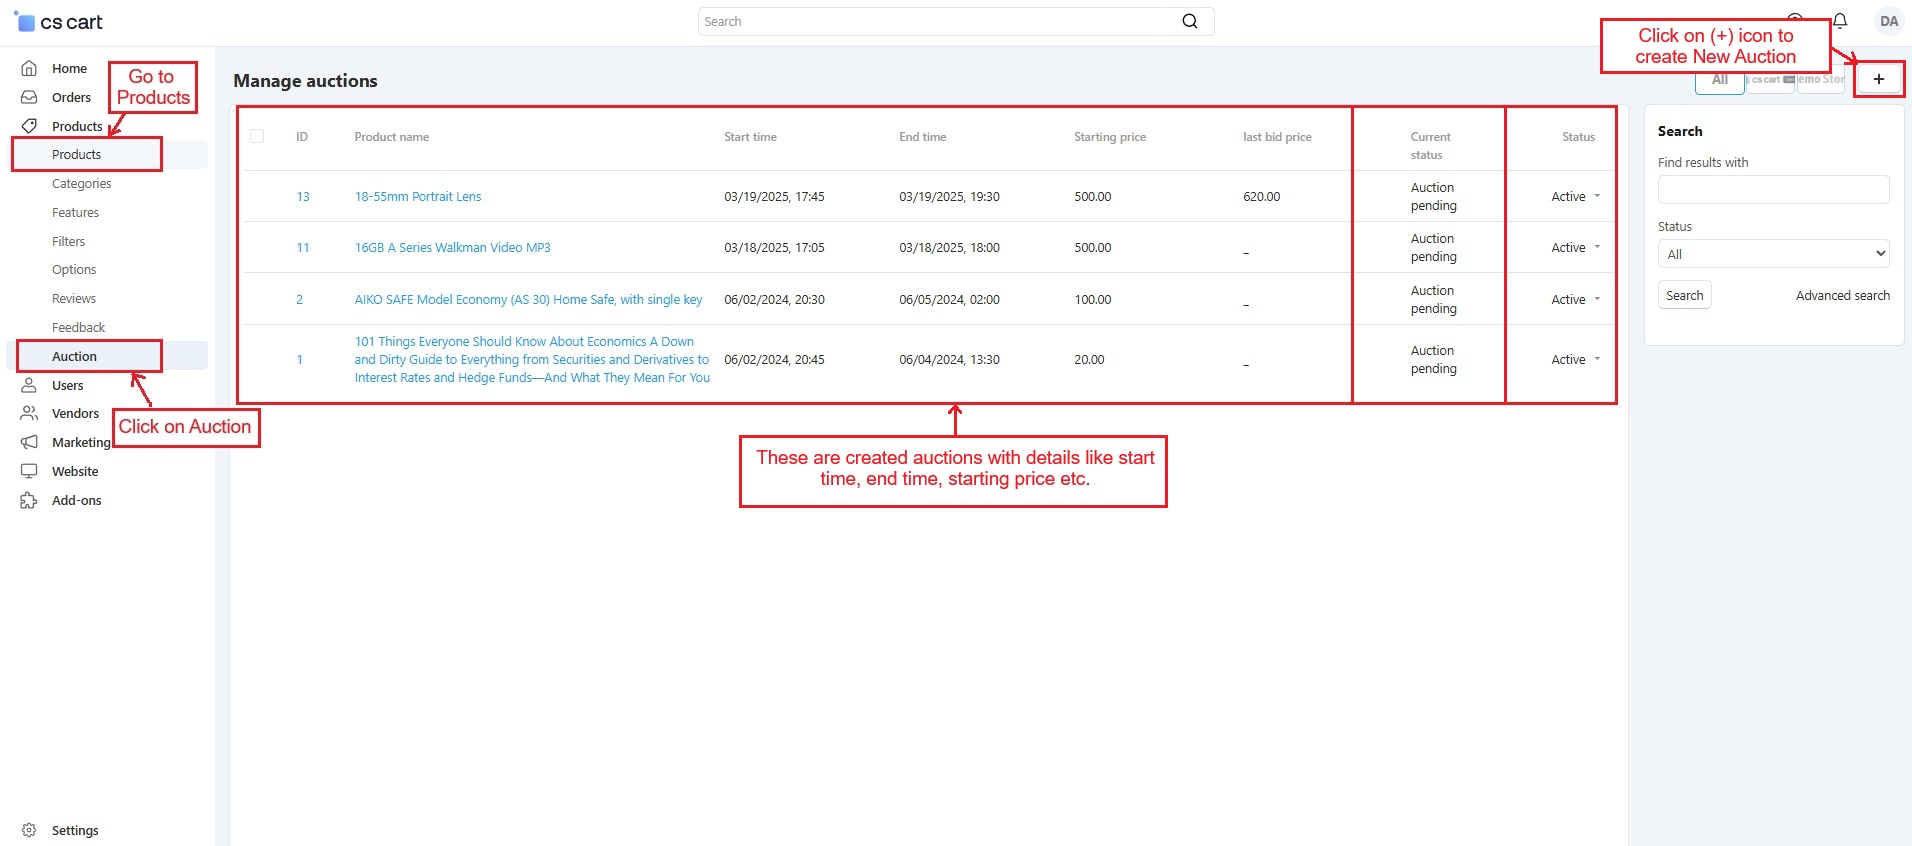Click the notifications bell icon
The width and height of the screenshot is (1912, 846).
click(1839, 21)
